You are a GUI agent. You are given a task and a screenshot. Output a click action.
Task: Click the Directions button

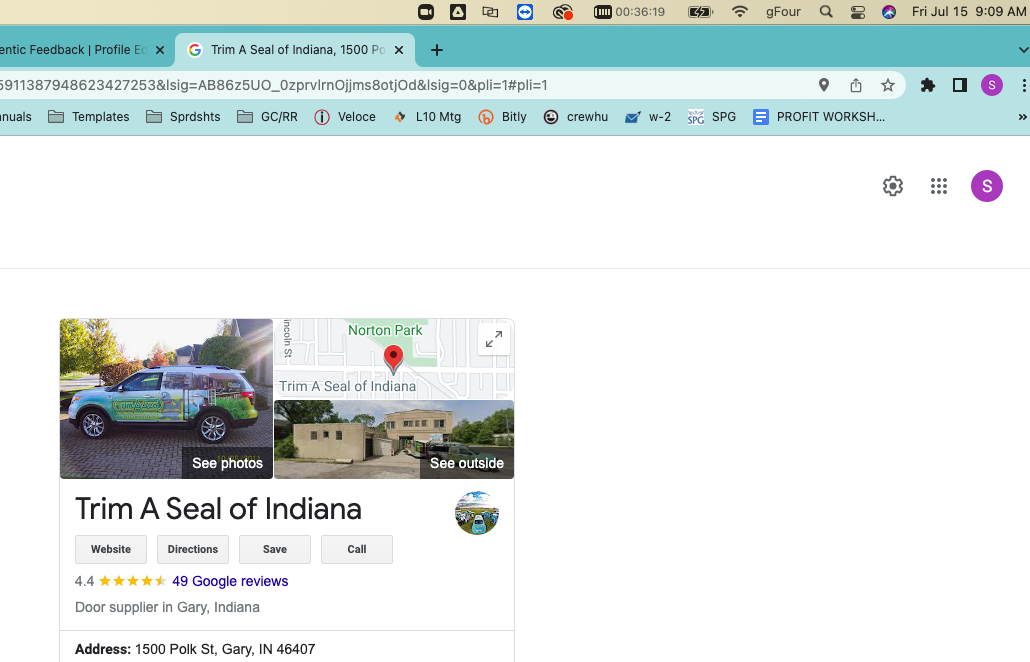(x=192, y=549)
